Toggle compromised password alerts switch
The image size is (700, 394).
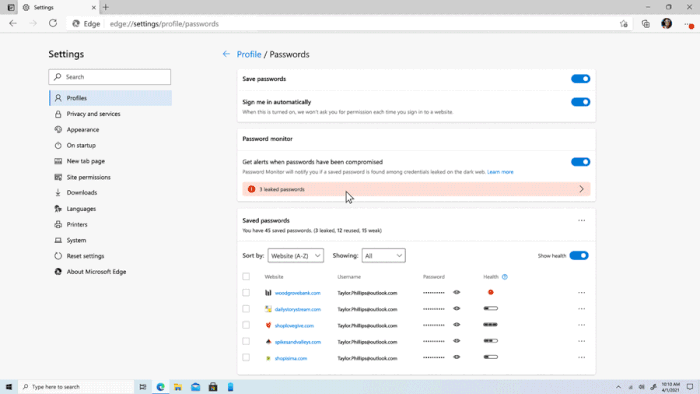[x=580, y=162]
